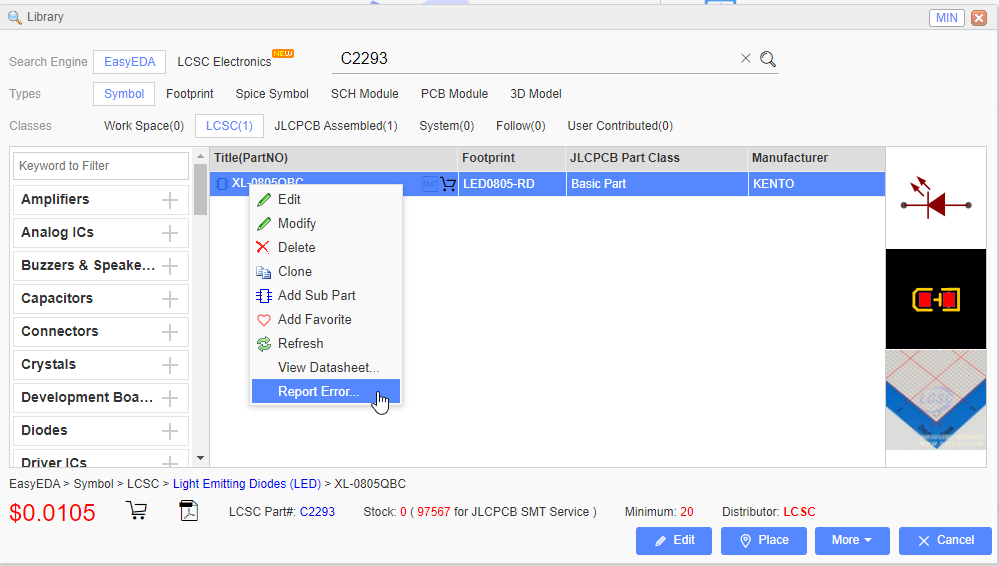This screenshot has width=999, height=566.
Task: Select LCSC Electronics search engine
Action: point(224,62)
